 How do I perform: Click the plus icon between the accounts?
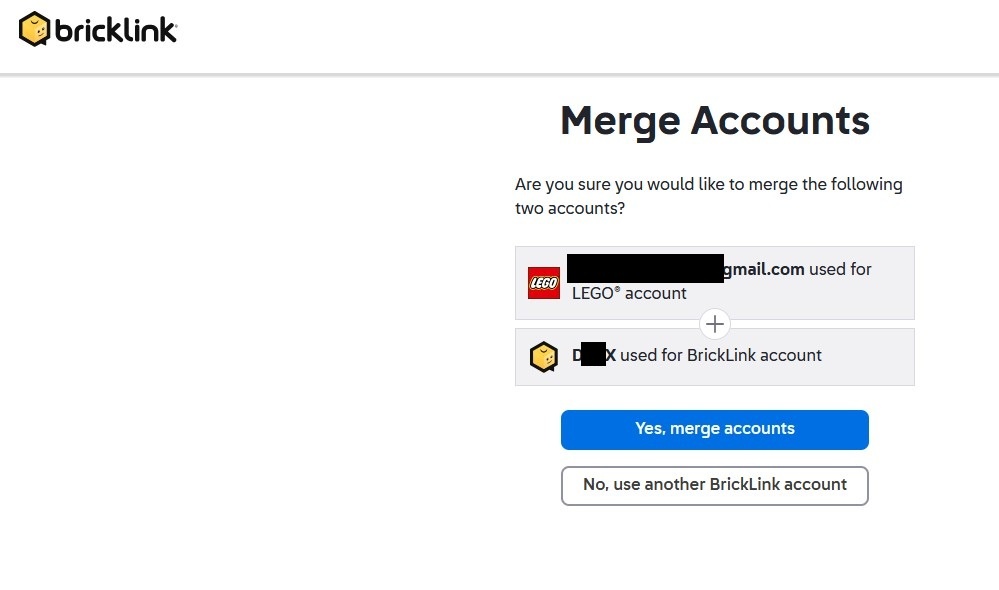(x=715, y=324)
